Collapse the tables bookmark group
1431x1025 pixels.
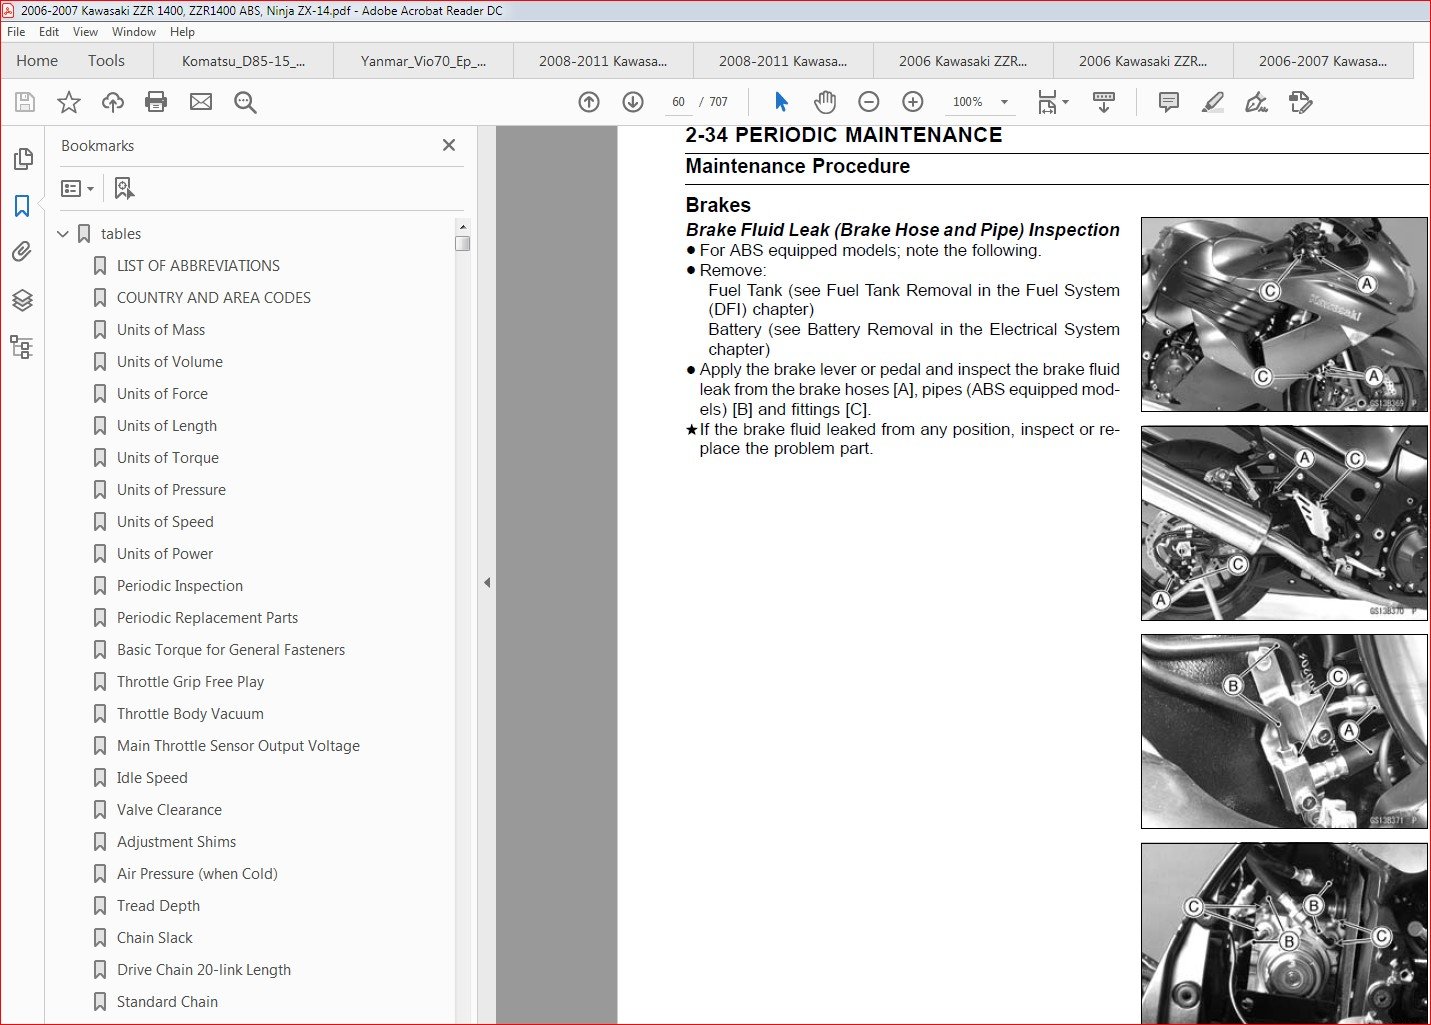coord(63,234)
